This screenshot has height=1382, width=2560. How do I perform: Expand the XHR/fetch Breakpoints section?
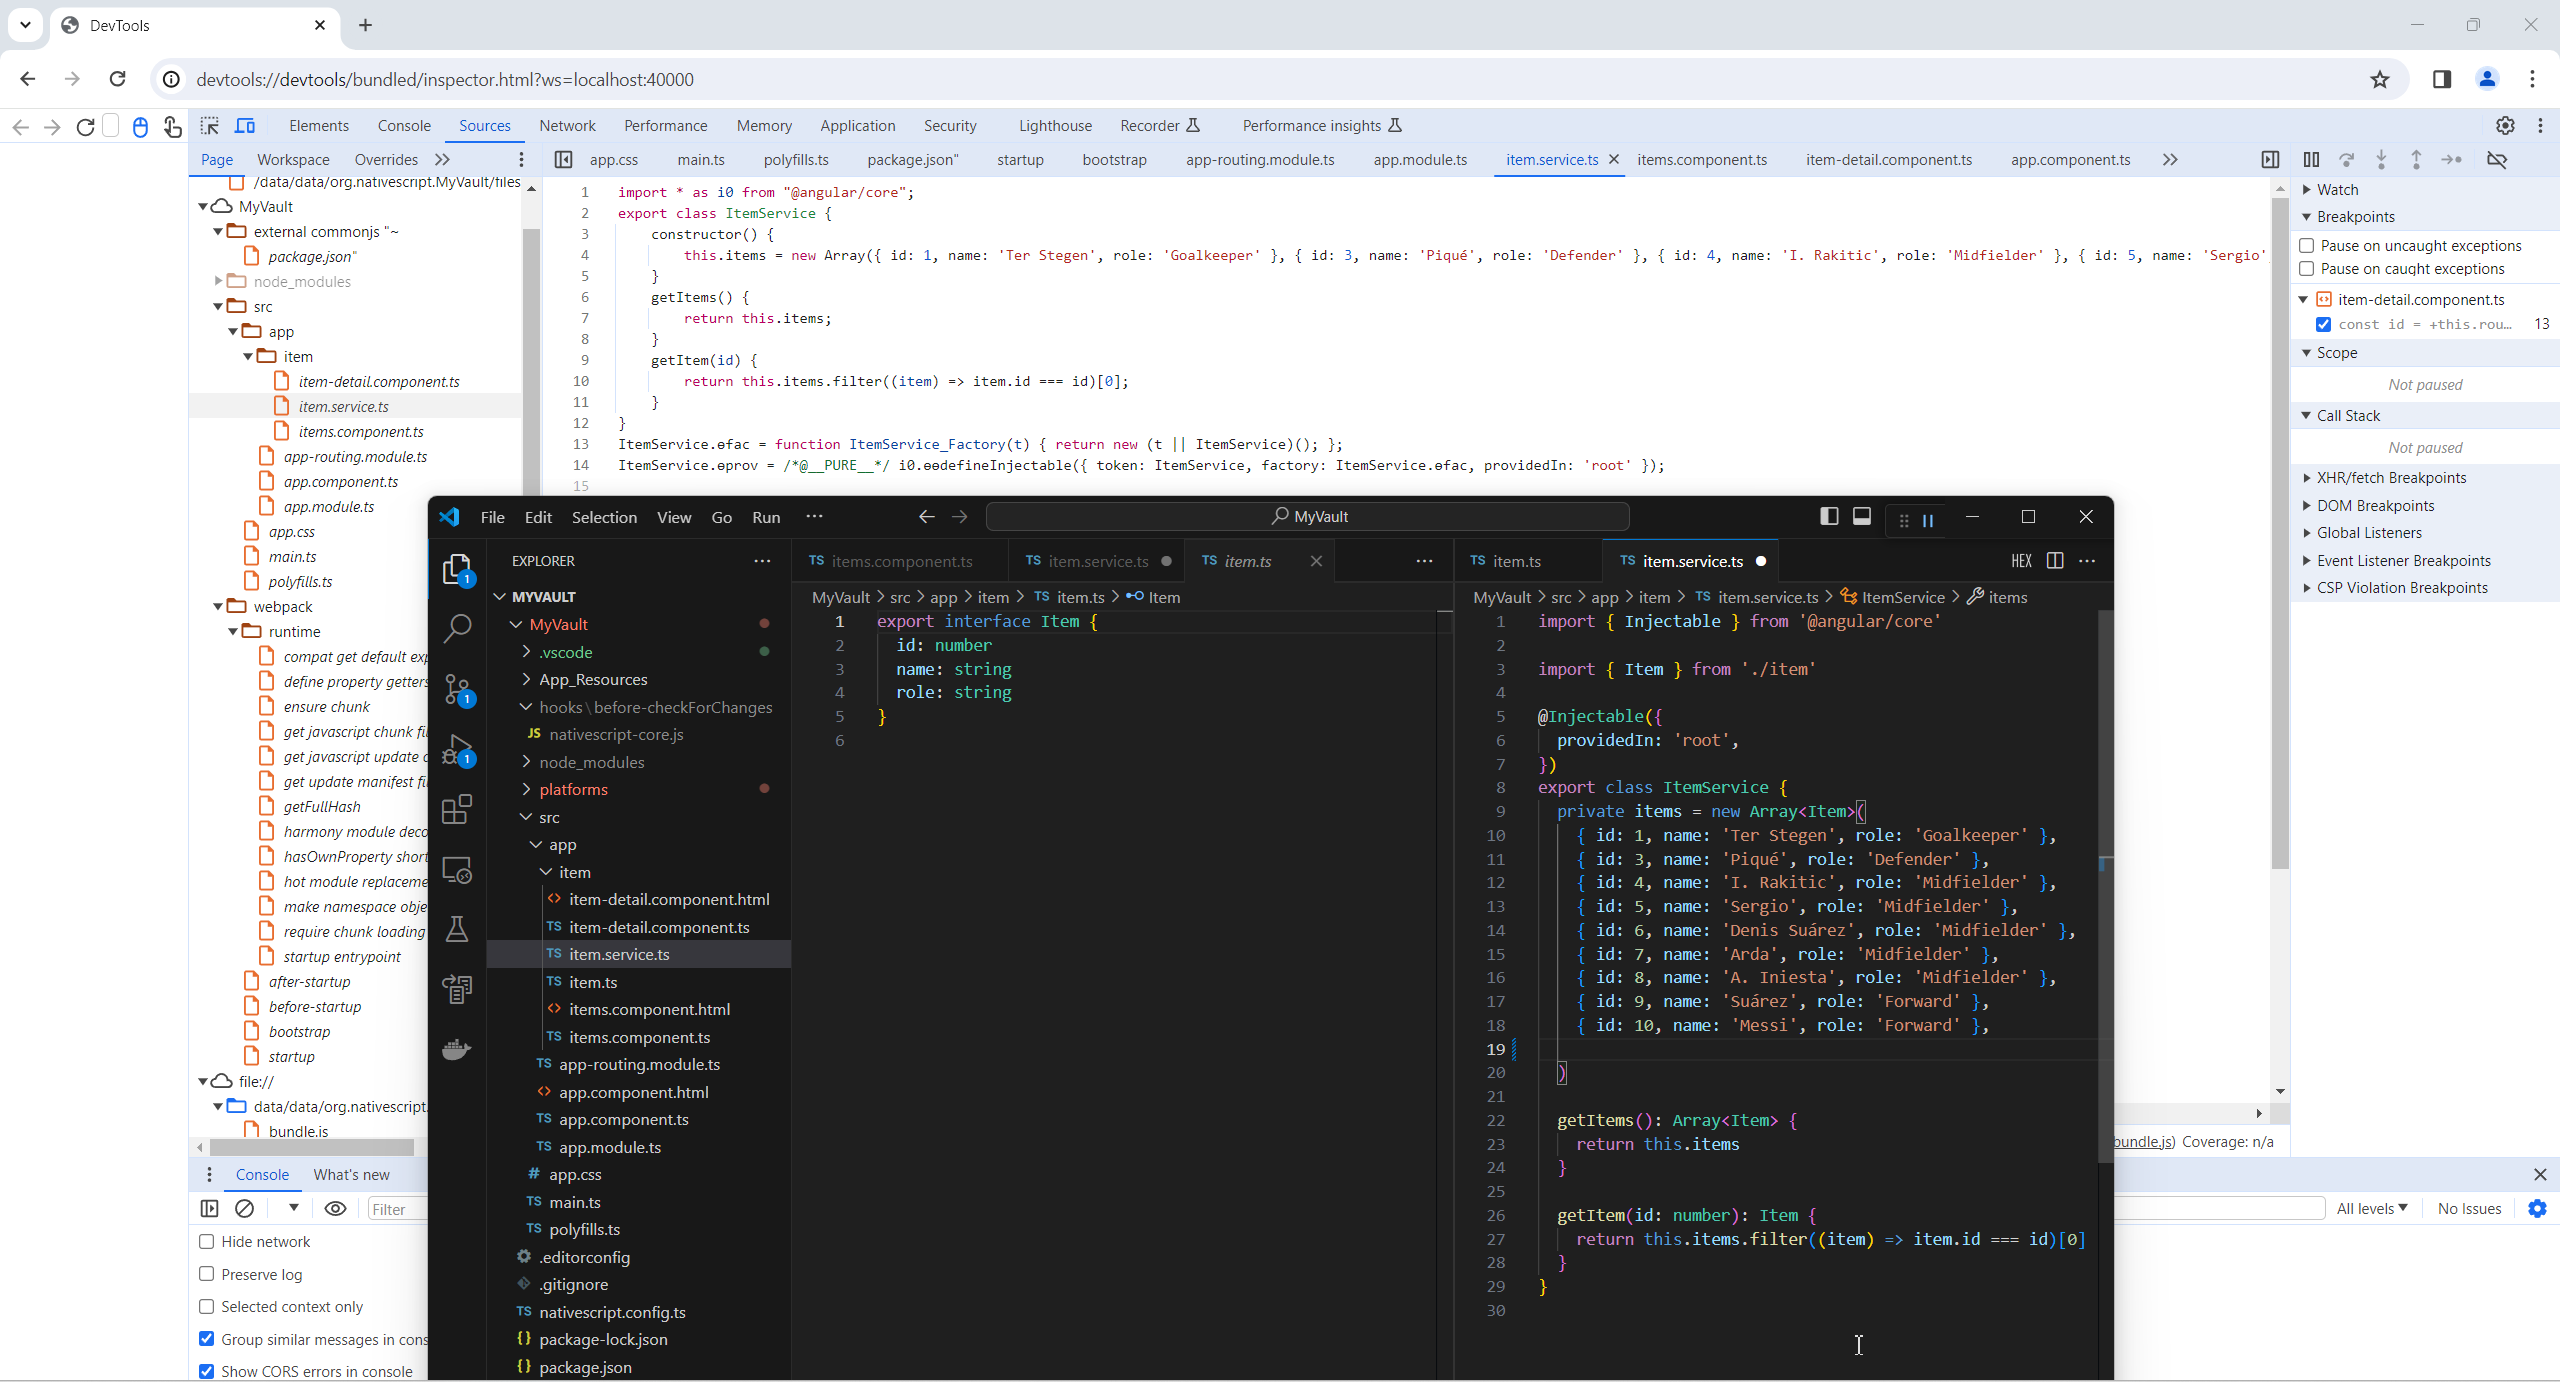[x=2391, y=478]
